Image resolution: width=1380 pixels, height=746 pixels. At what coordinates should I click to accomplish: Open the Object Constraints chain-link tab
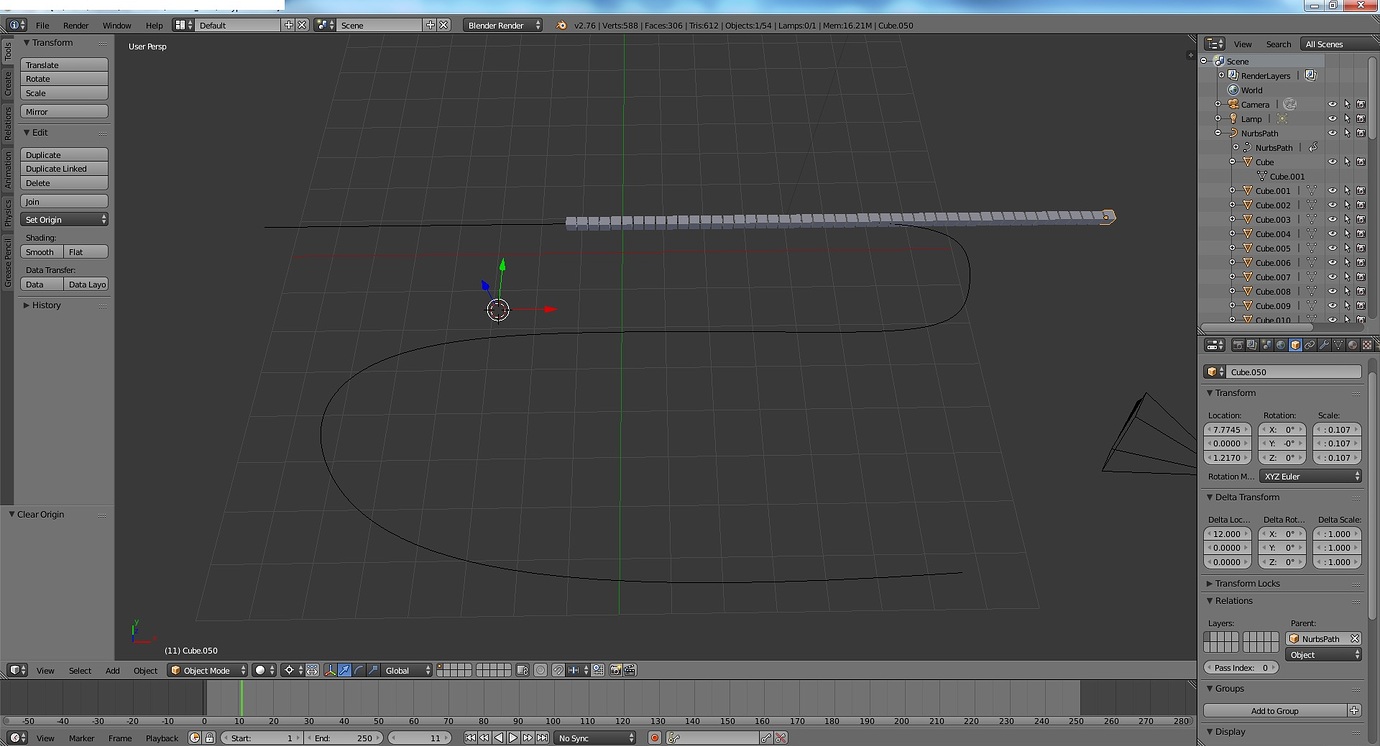[x=1310, y=345]
